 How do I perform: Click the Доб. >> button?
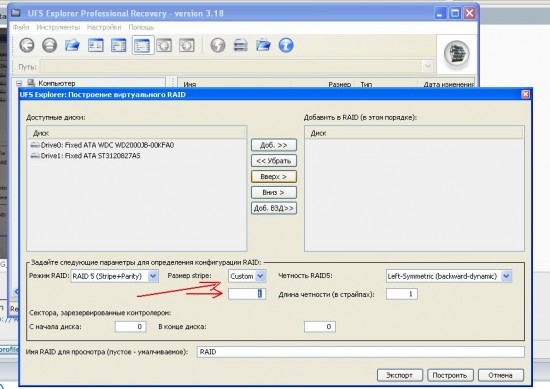[274, 145]
